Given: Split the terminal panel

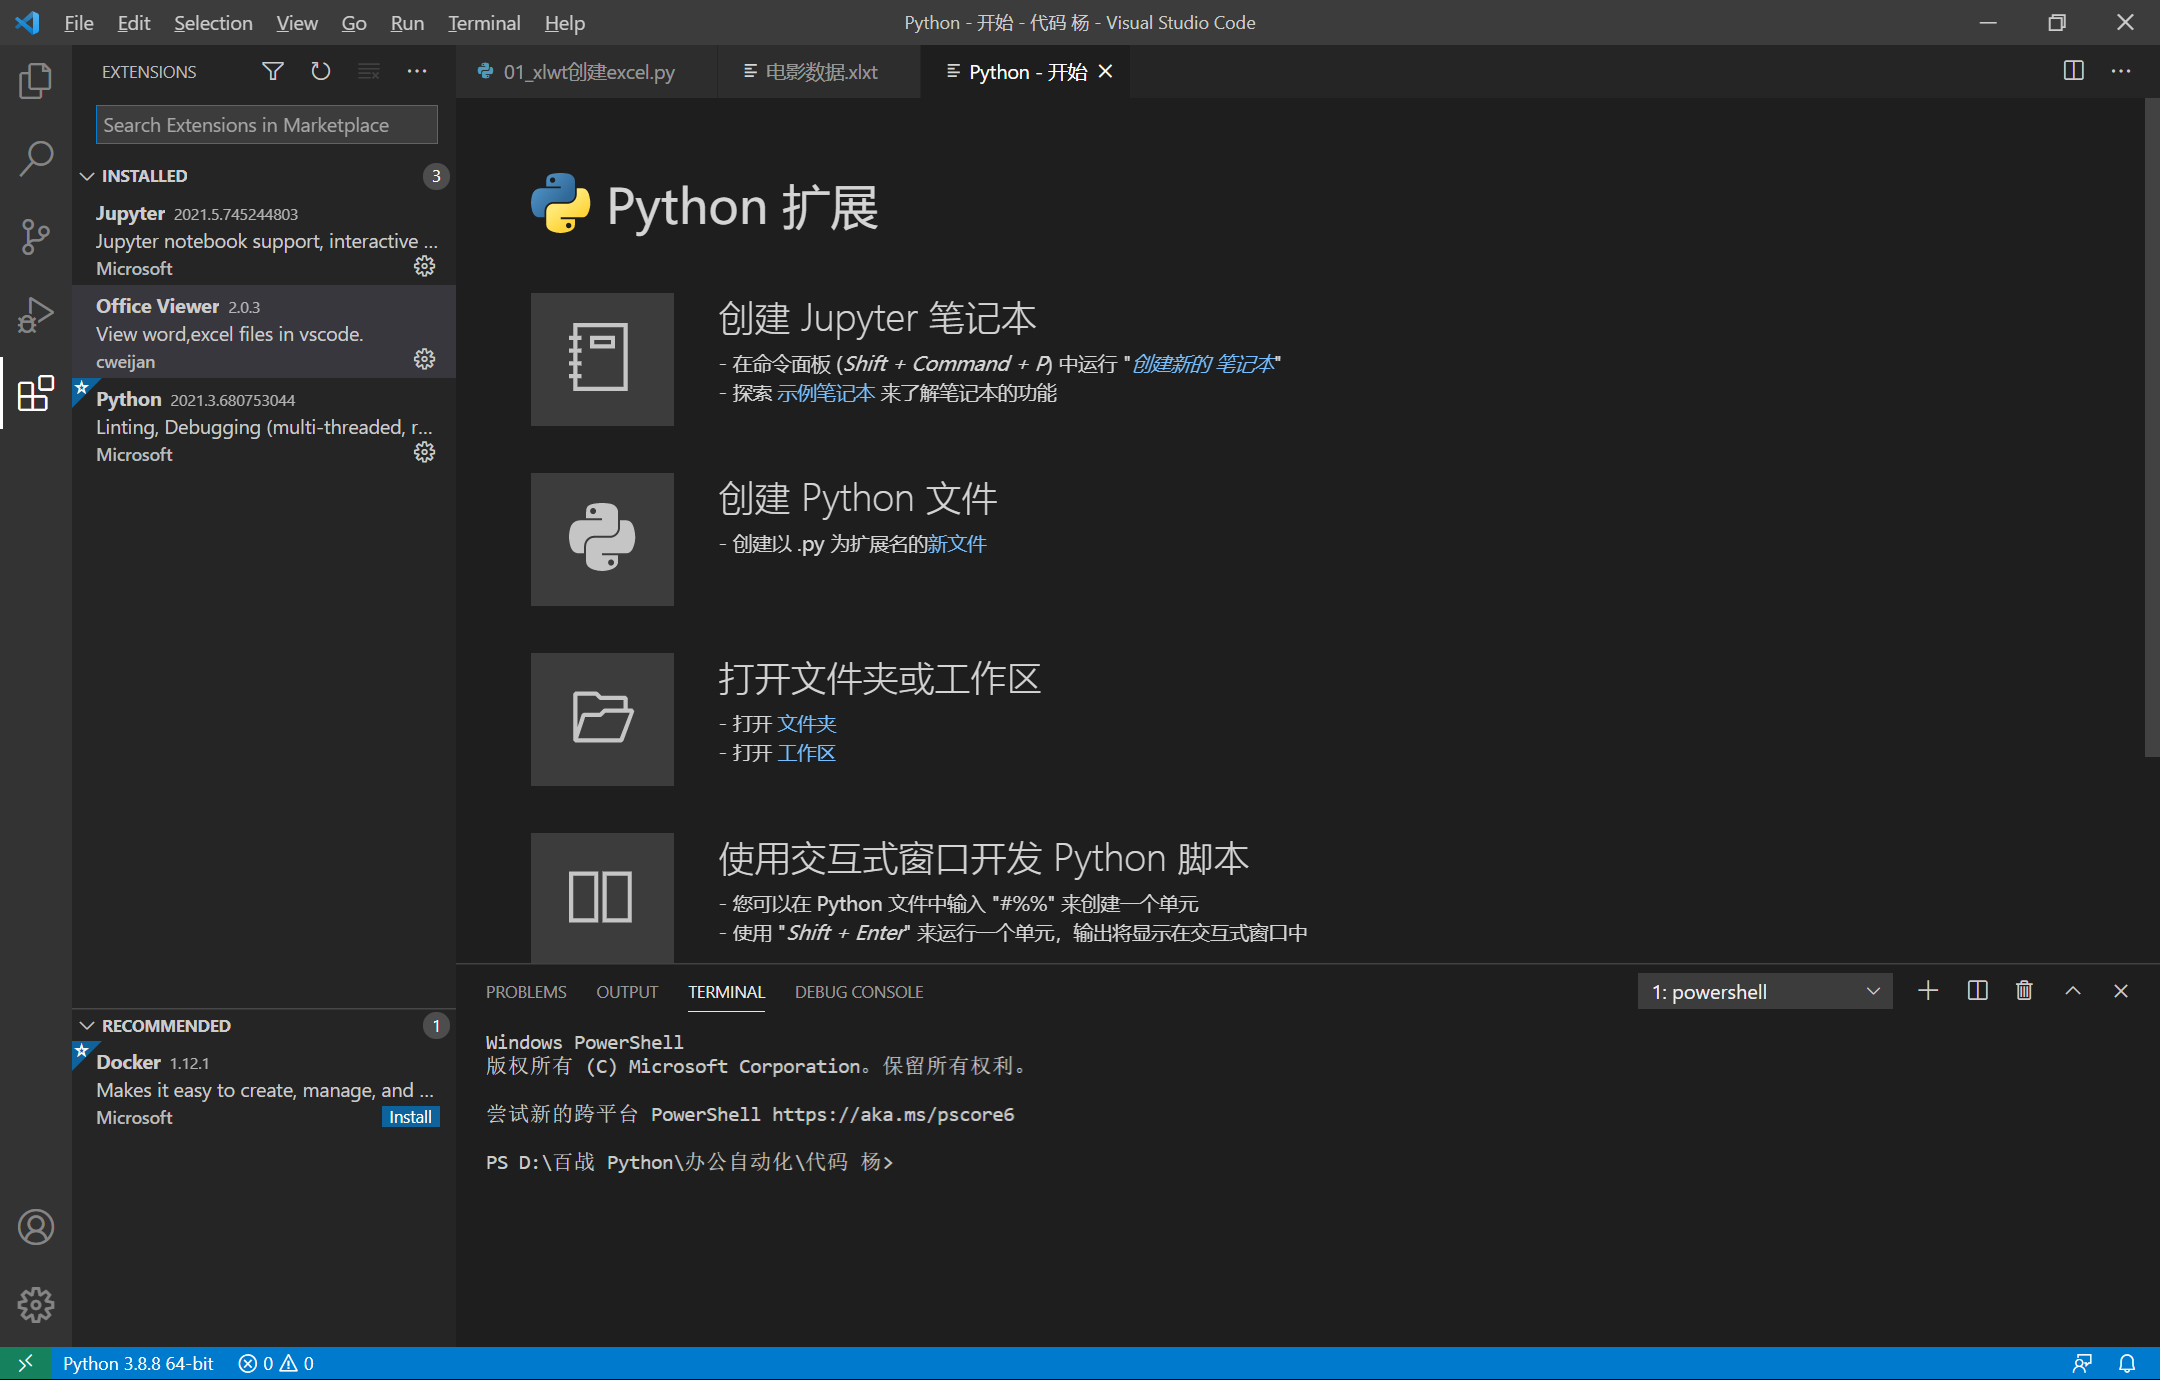Looking at the screenshot, I should tap(1977, 991).
